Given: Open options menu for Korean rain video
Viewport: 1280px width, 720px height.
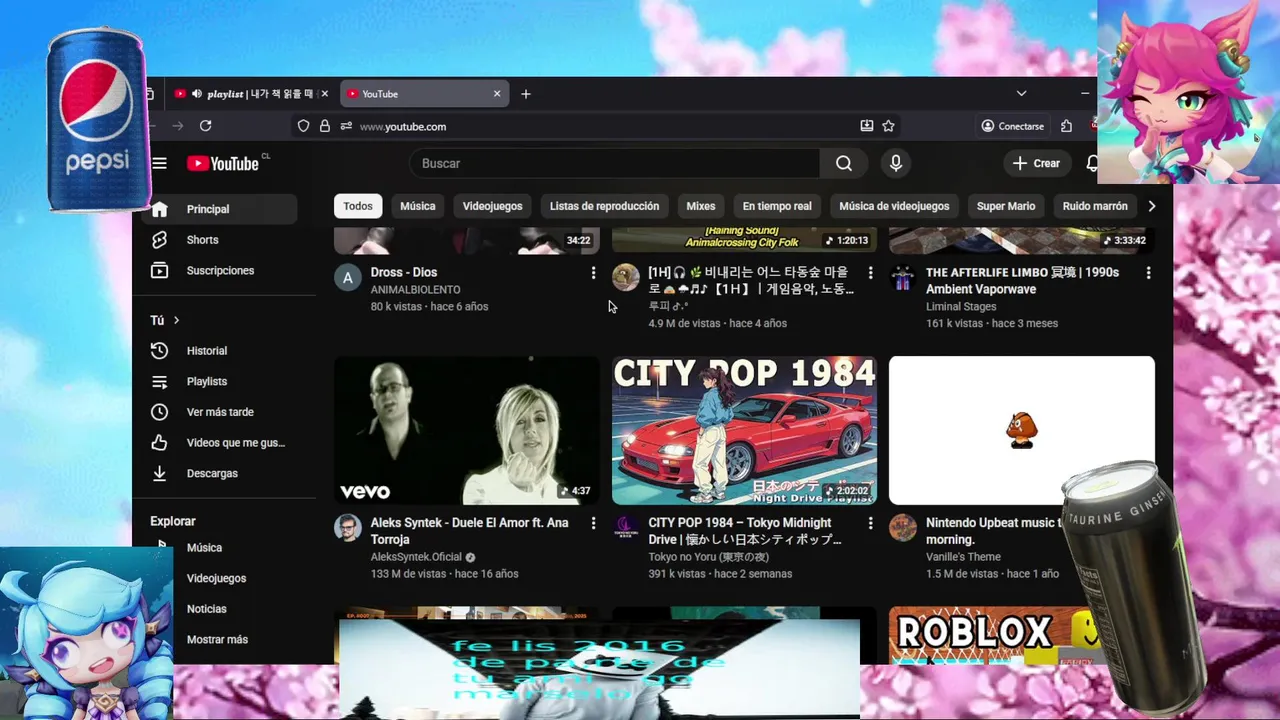Looking at the screenshot, I should pyautogui.click(x=870, y=272).
